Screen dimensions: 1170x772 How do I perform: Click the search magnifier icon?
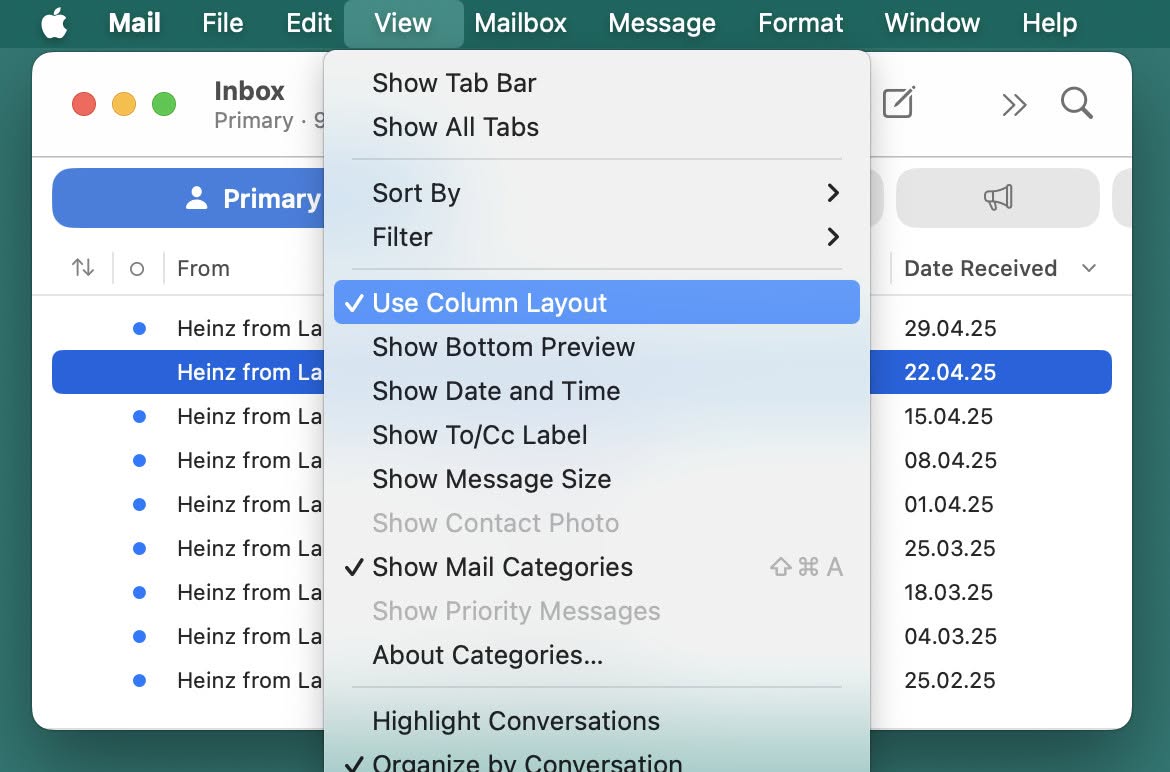coord(1077,103)
